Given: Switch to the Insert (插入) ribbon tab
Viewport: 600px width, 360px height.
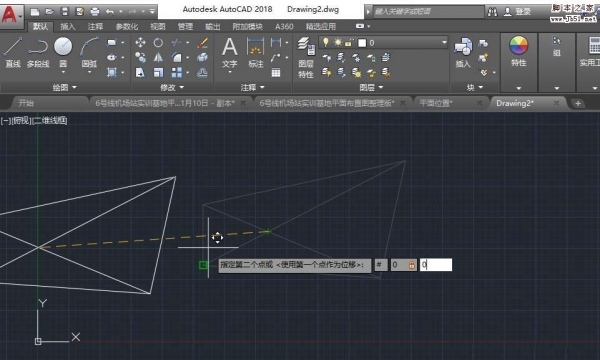Looking at the screenshot, I should pyautogui.click(x=68, y=26).
